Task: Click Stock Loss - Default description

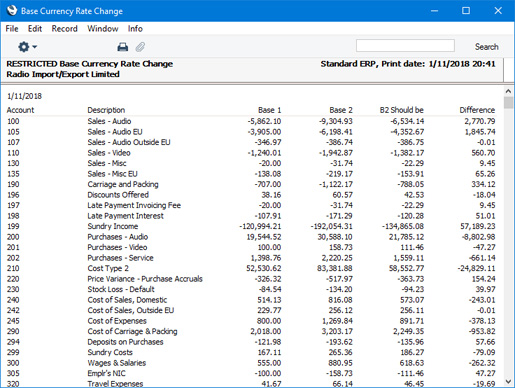Action: point(121,289)
